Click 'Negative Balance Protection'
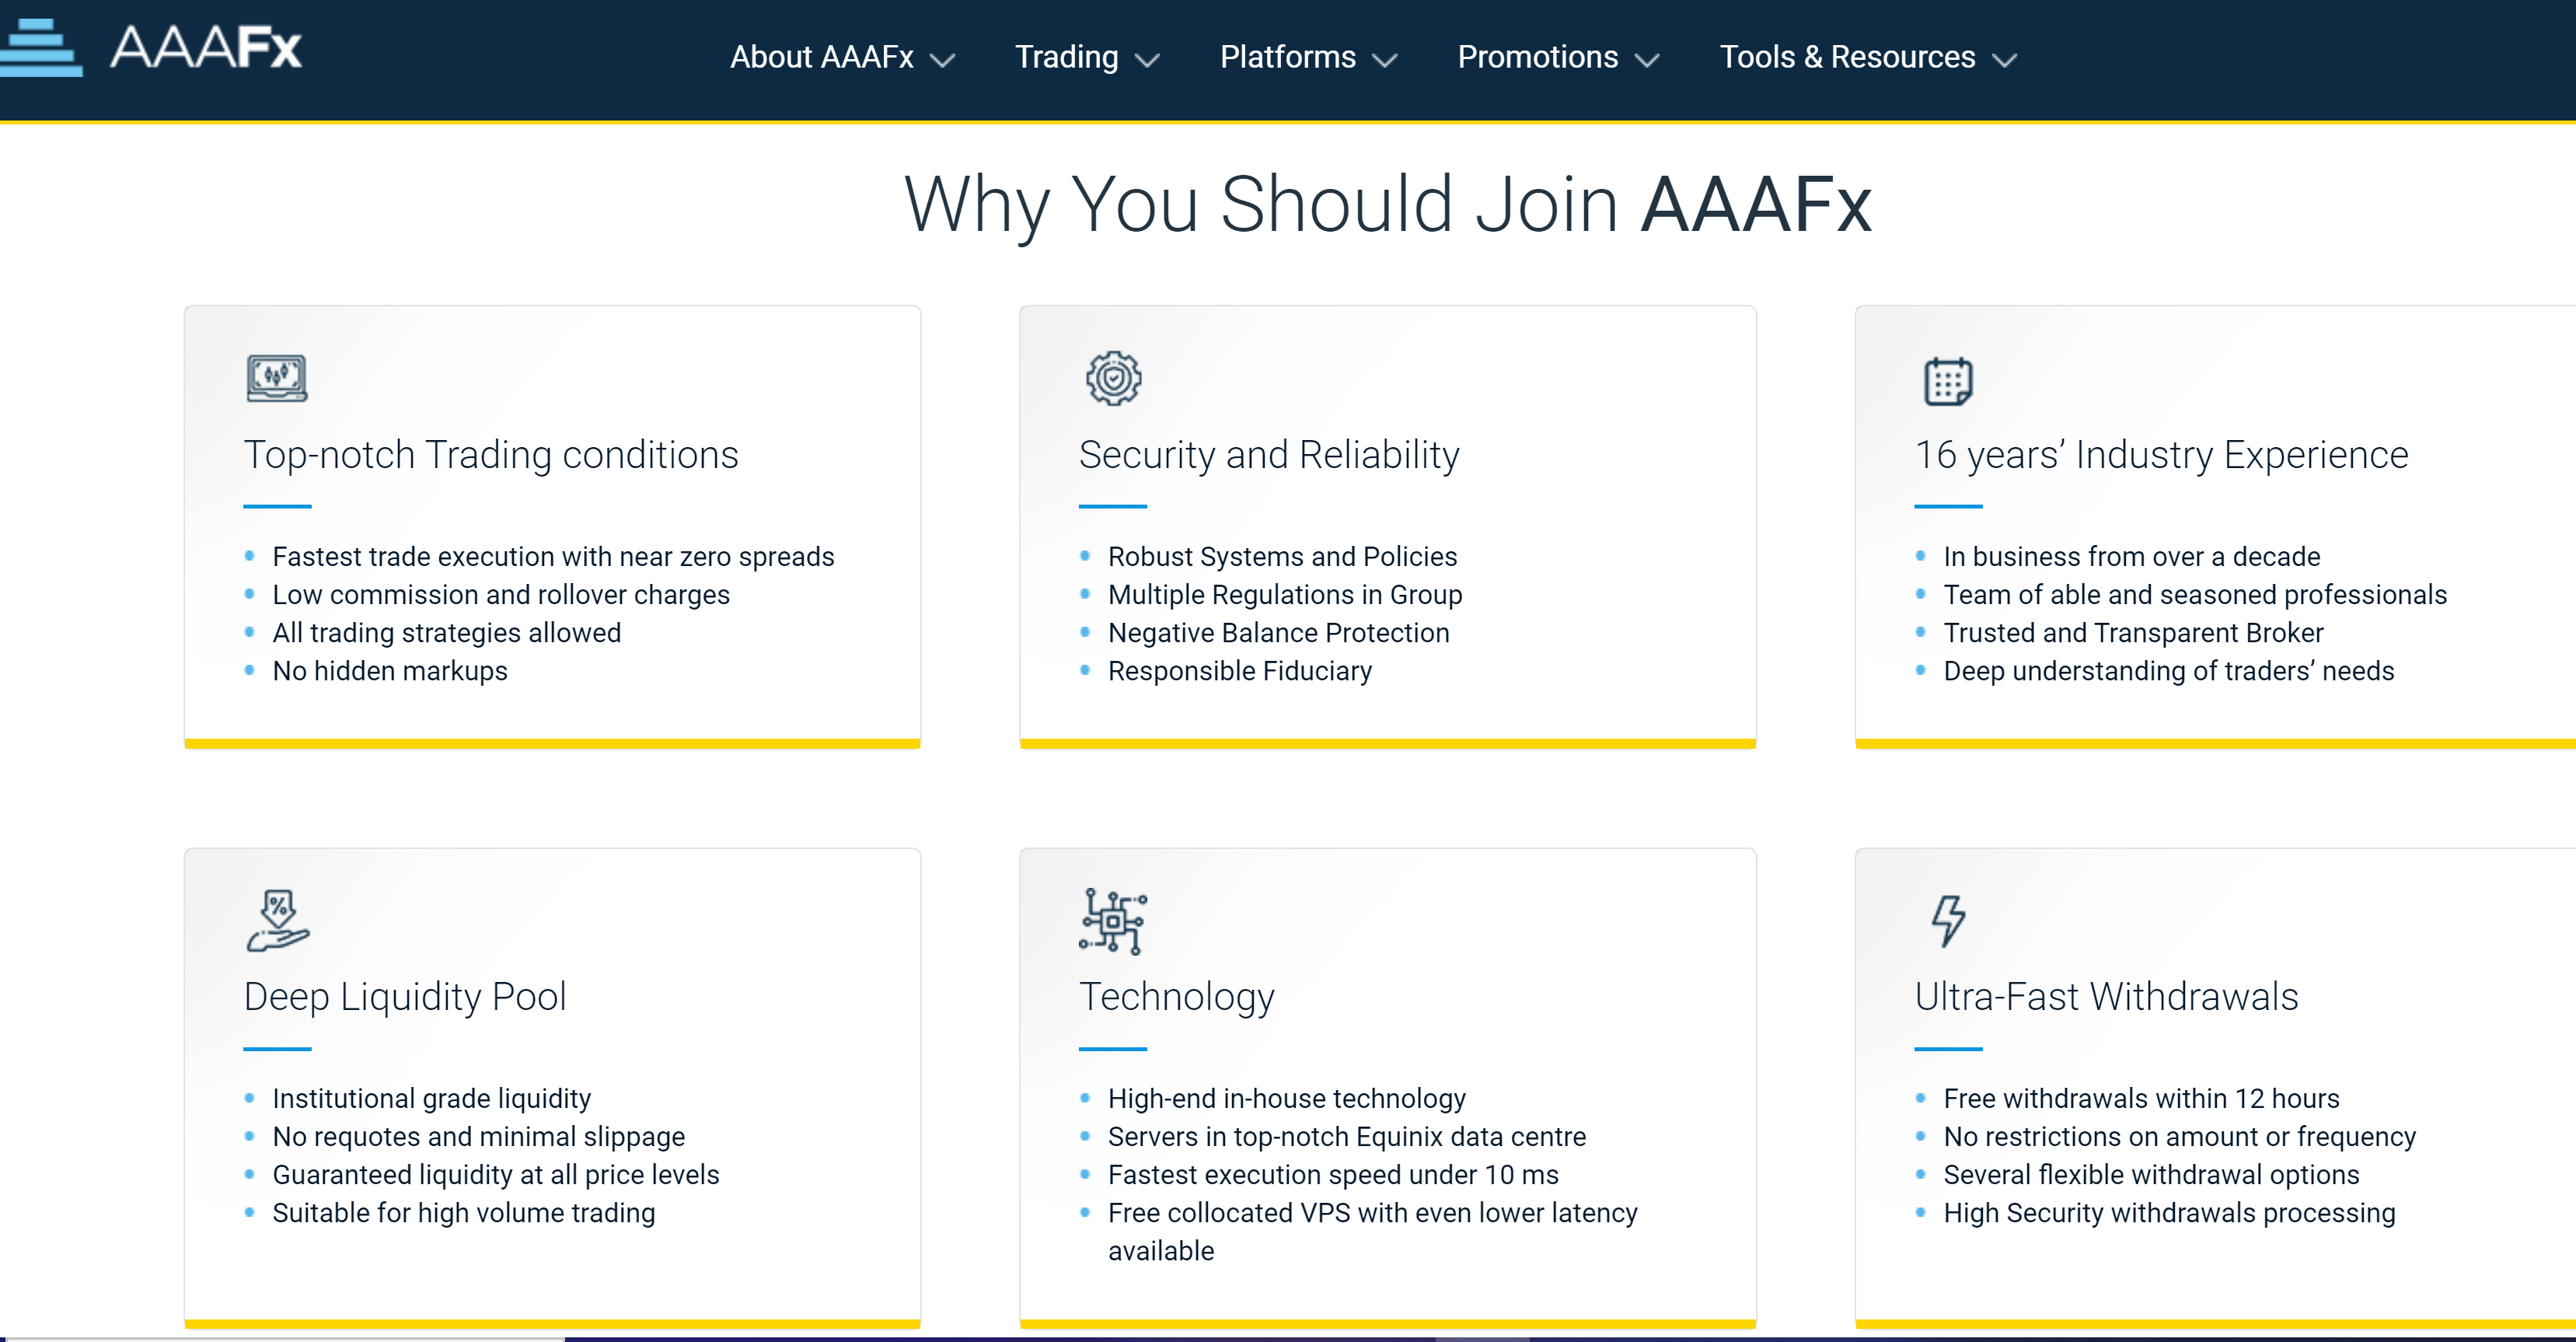This screenshot has height=1342, width=2576. 1278,633
